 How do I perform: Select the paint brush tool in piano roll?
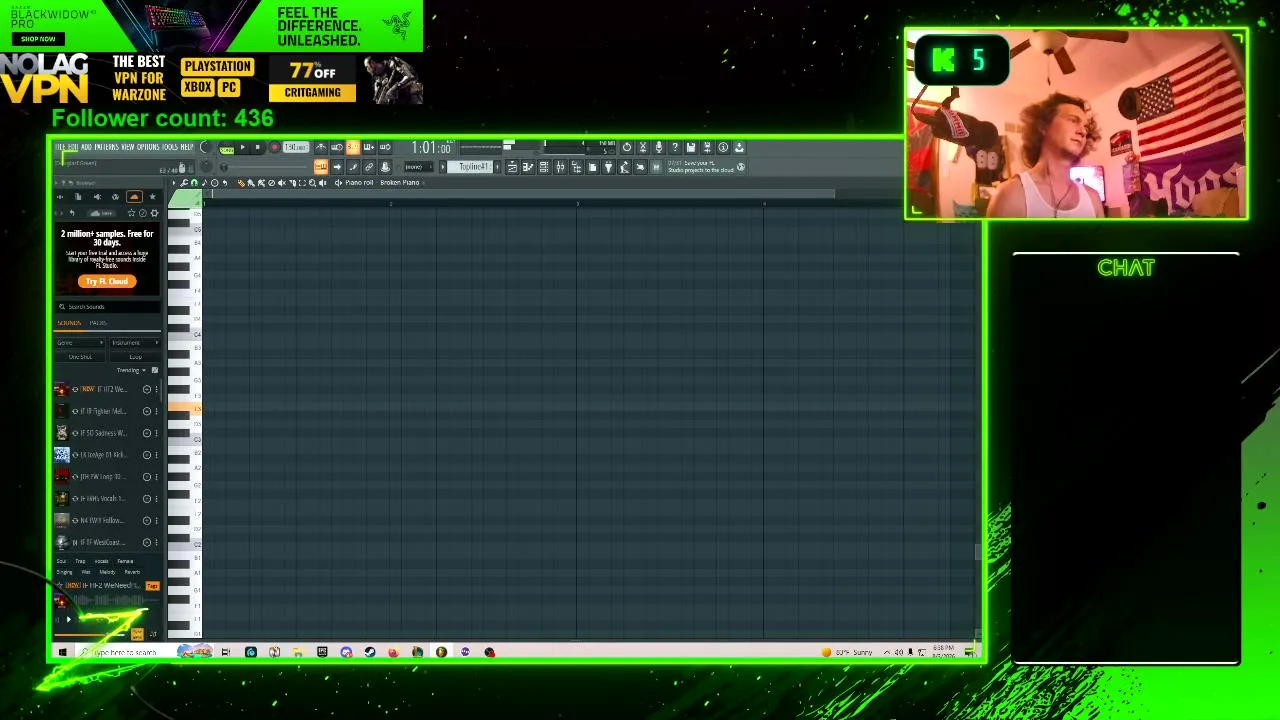tap(251, 183)
